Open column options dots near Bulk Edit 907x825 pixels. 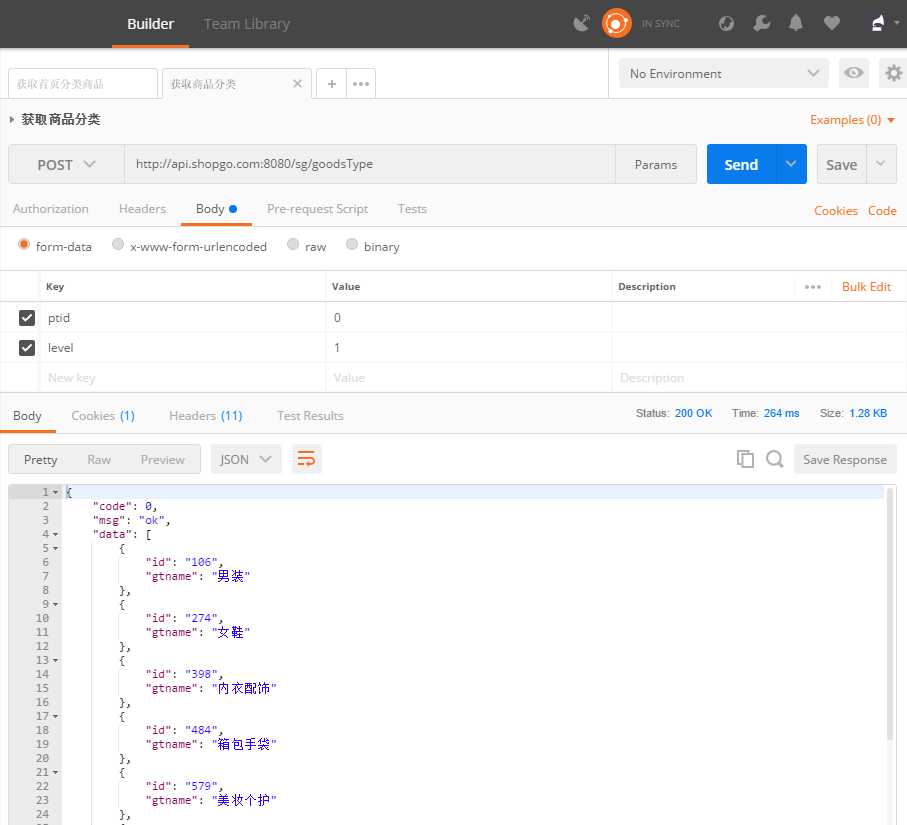click(x=813, y=287)
